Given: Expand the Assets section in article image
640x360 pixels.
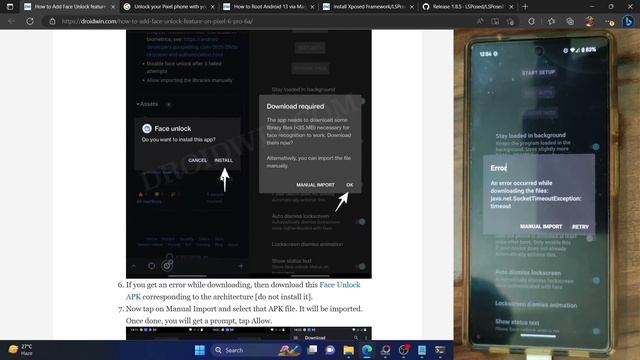Looking at the screenshot, I should tap(147, 104).
